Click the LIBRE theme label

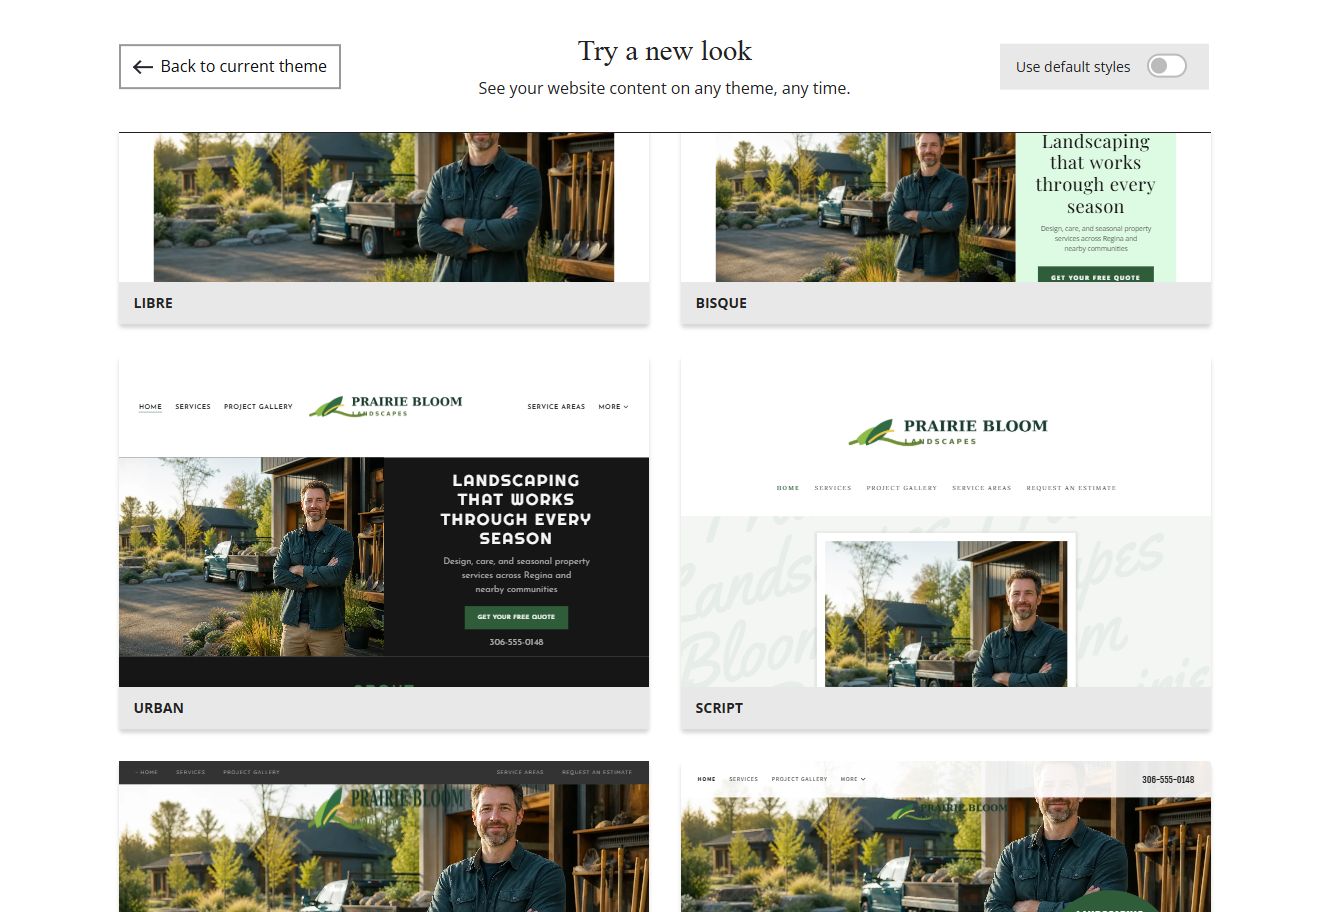(153, 303)
